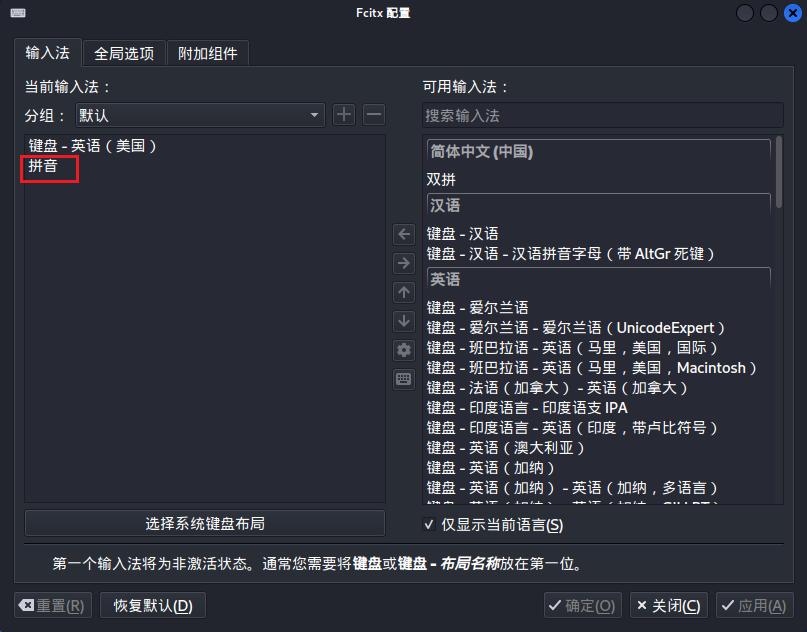Close the Fcitx configuration window
Screen dimensions: 807x632
coord(793,13)
